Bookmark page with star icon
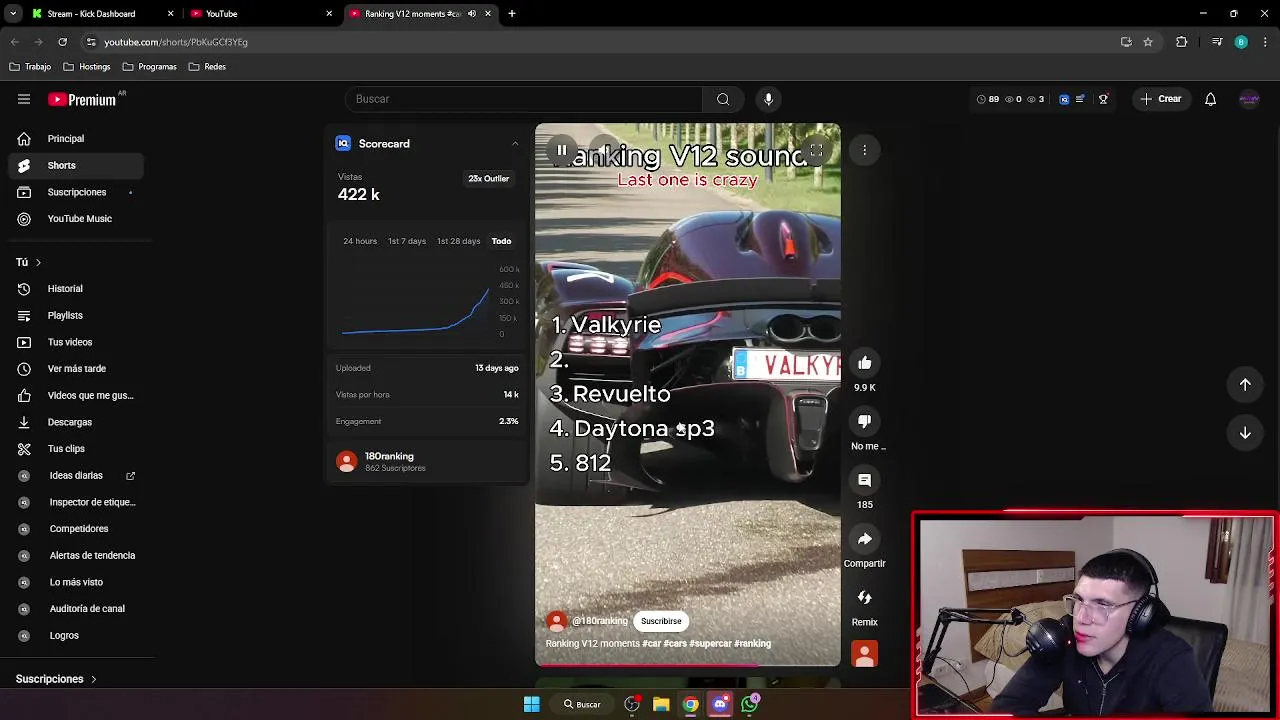Image resolution: width=1280 pixels, height=720 pixels. (x=1148, y=42)
